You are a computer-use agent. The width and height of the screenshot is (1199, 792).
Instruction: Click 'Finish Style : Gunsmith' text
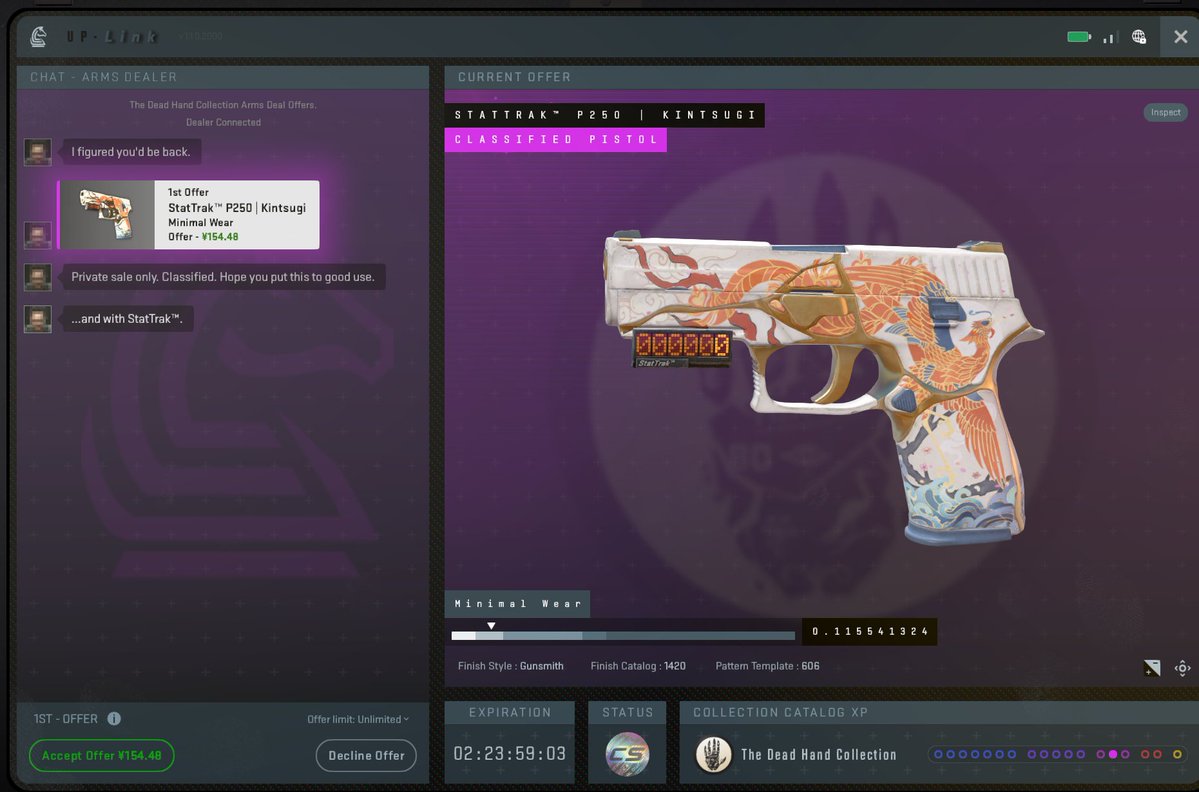coord(511,666)
